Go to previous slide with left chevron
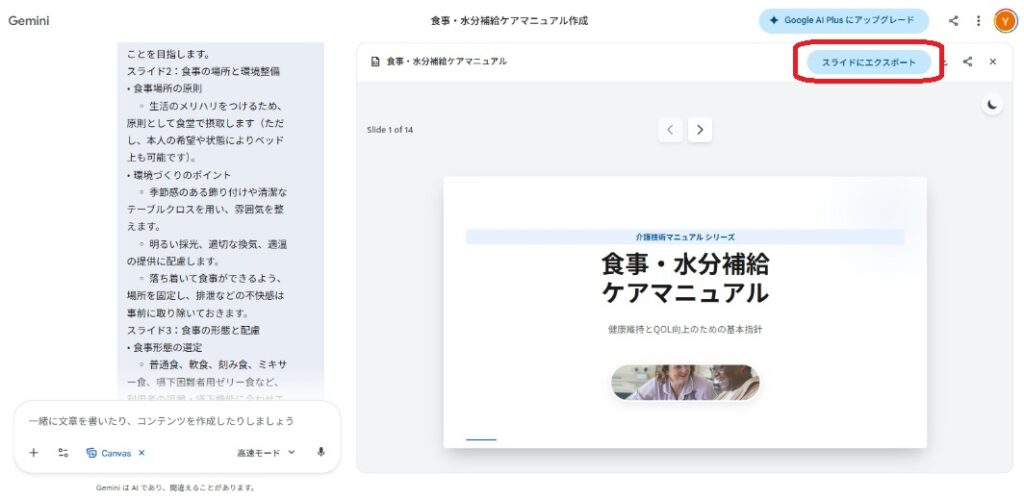 coord(671,129)
